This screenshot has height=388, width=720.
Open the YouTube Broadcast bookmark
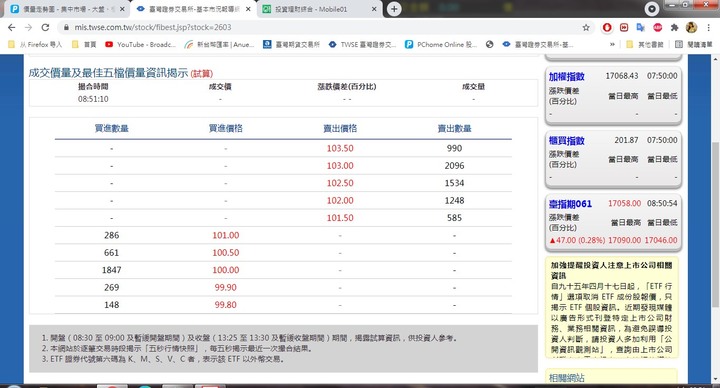pos(141,45)
